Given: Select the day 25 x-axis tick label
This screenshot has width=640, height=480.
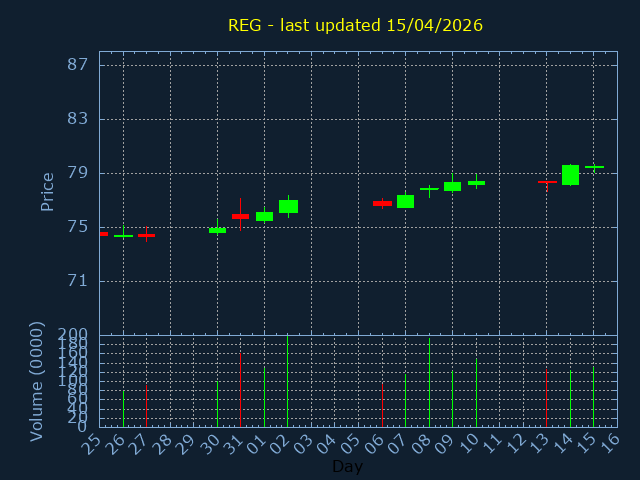Looking at the screenshot, I should pyautogui.click(x=92, y=442).
